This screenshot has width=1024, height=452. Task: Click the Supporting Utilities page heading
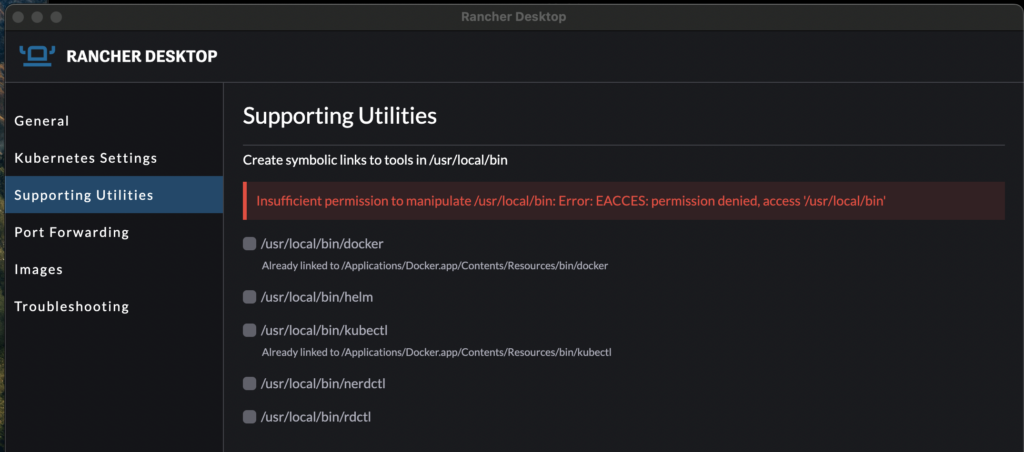click(x=340, y=116)
